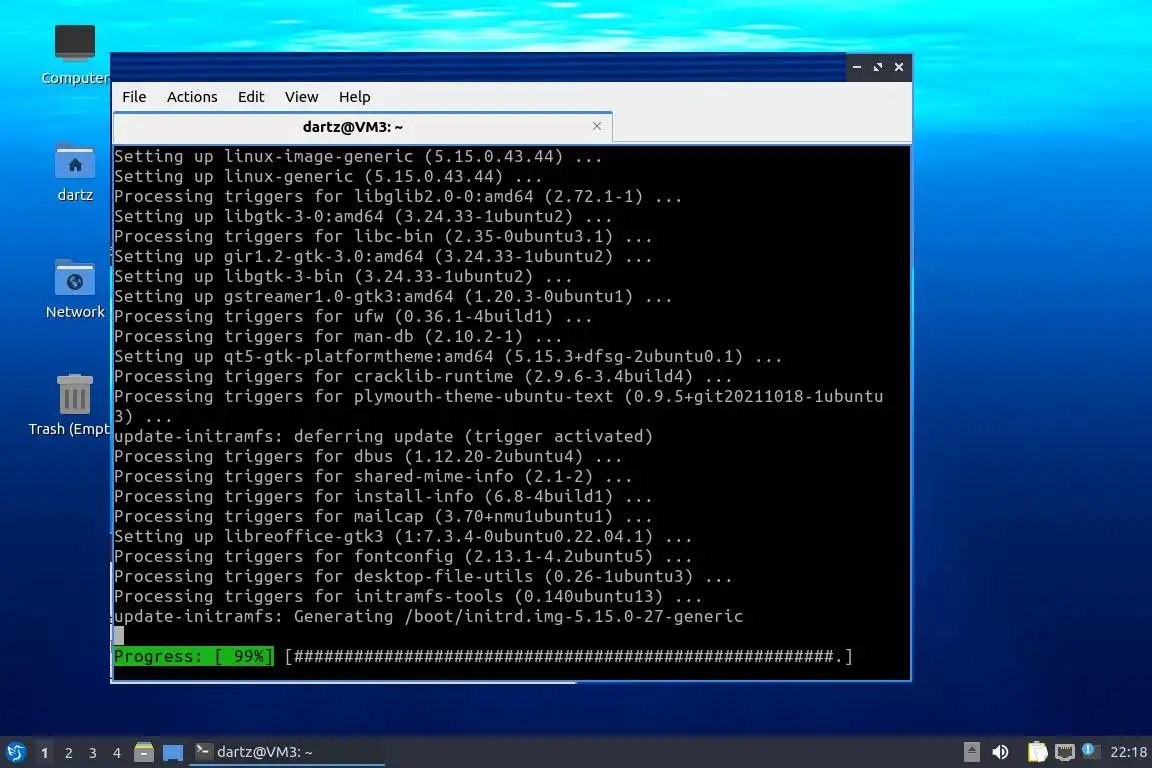Click 'Processing triggers for ufw' line
The height and width of the screenshot is (768, 1152).
click(353, 317)
